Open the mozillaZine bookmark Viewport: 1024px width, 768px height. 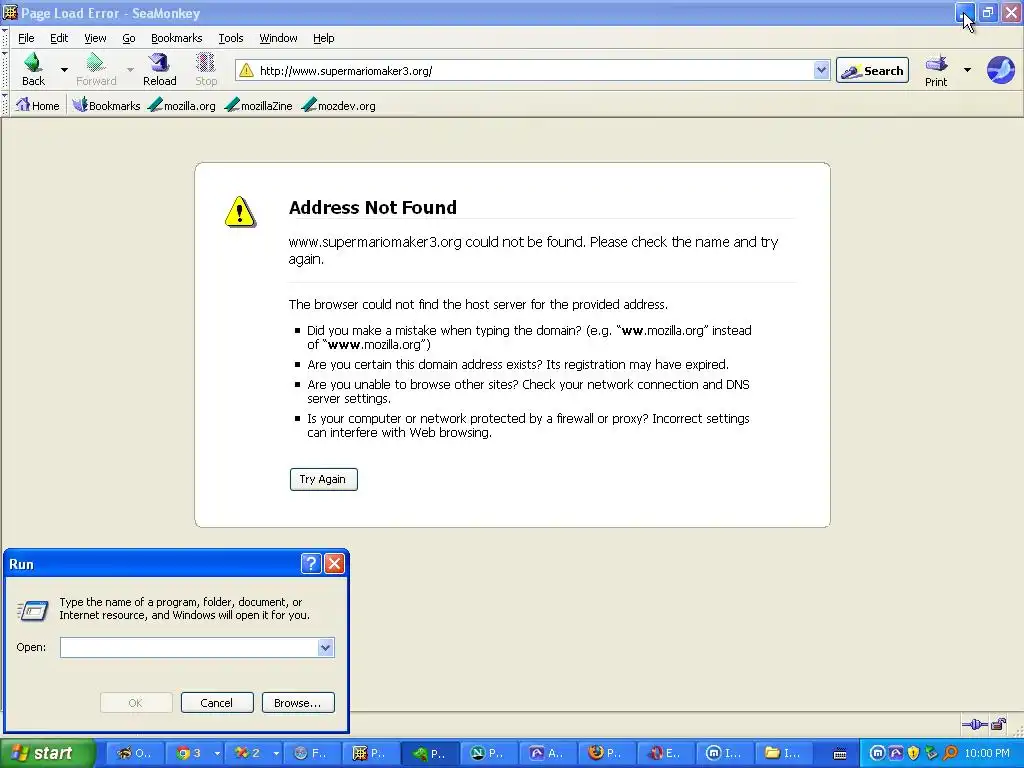pyautogui.click(x=259, y=105)
